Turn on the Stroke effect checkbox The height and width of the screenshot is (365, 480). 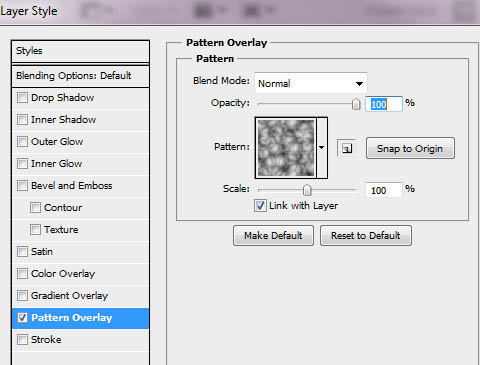click(x=22, y=340)
